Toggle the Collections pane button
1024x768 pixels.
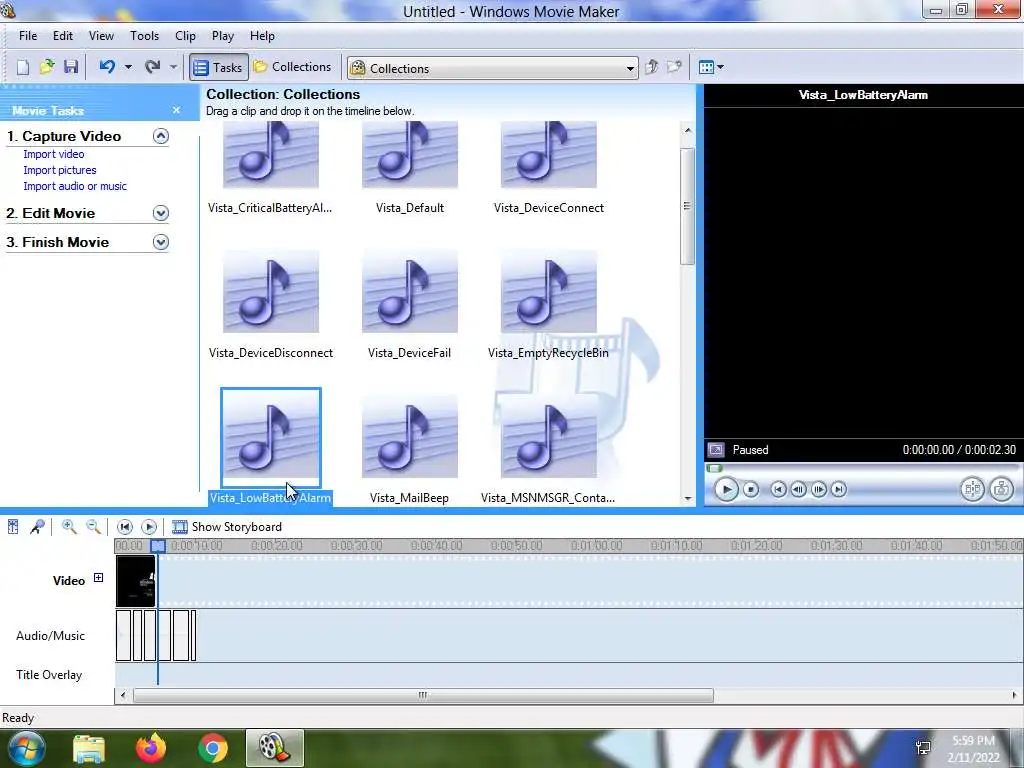click(293, 67)
